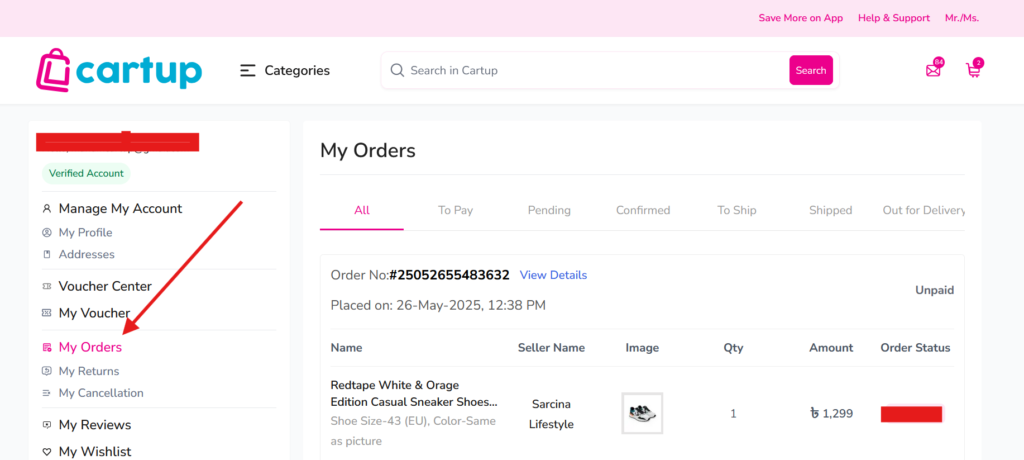Viewport: 1024px width, 460px height.
Task: Click the My Cancellation icon
Action: coord(46,393)
